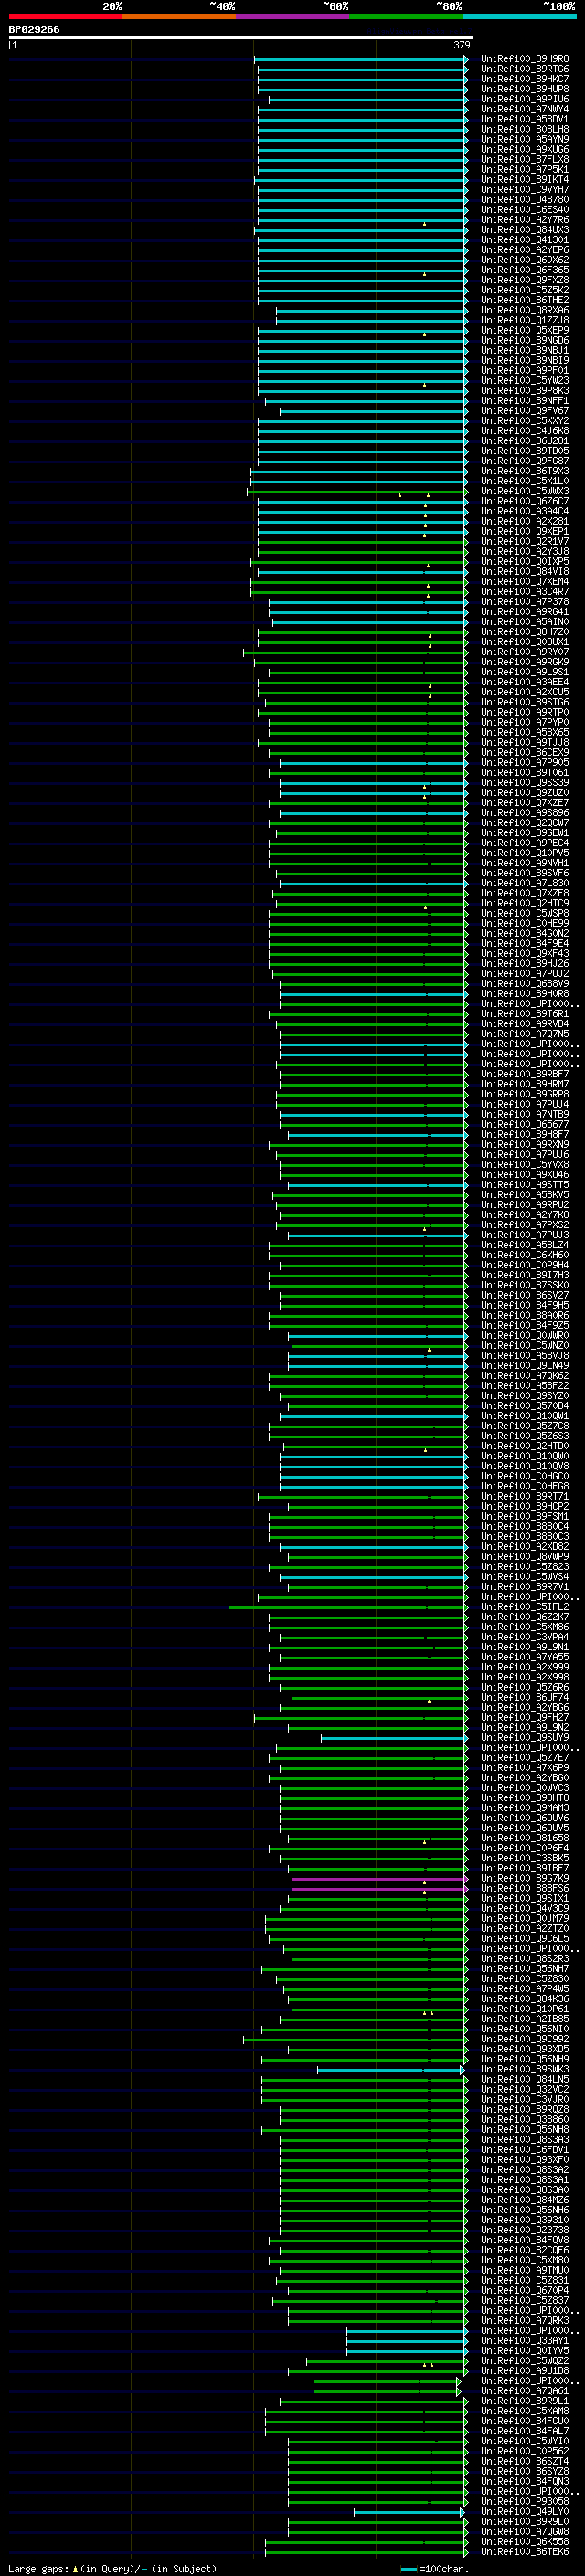Select the UniRef100_C5IFL2 hit
This screenshot has height=2576, width=585.
(x=525, y=1607)
